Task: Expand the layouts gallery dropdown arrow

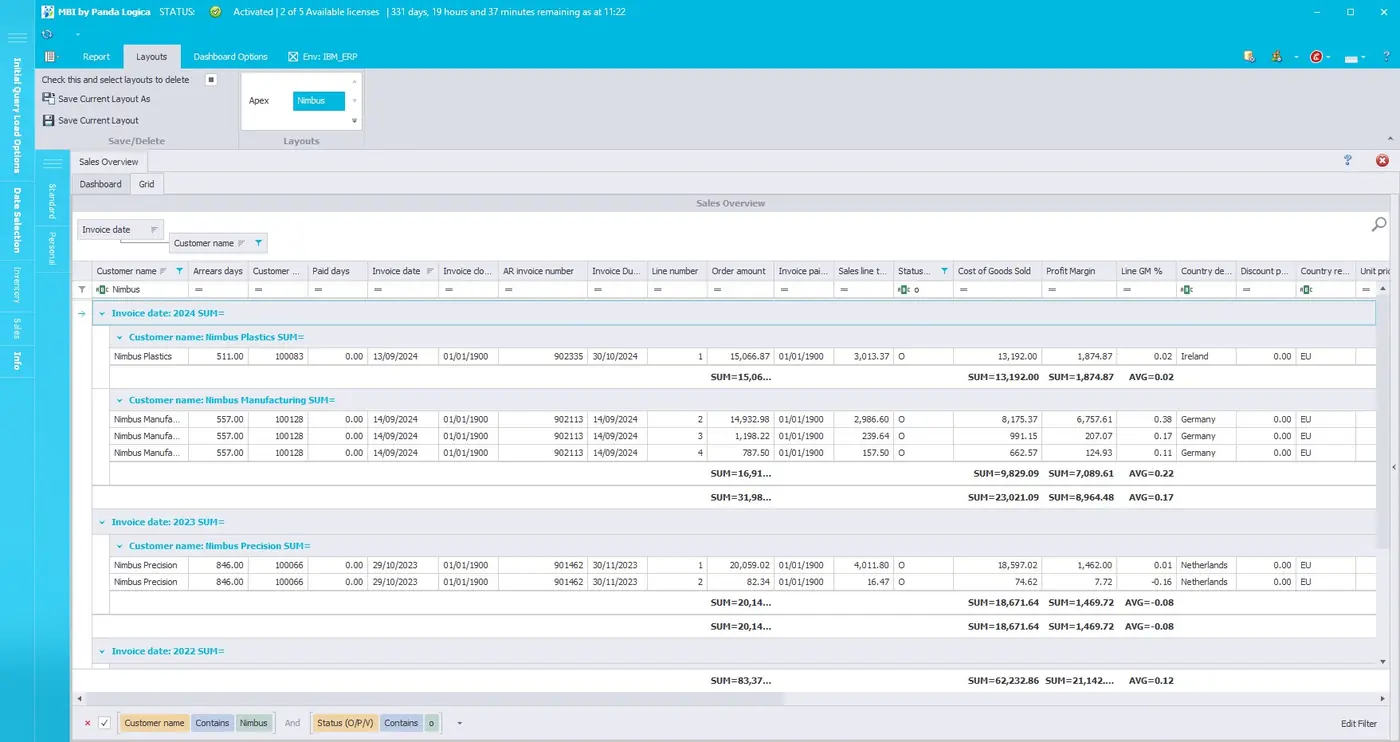Action: 354,120
